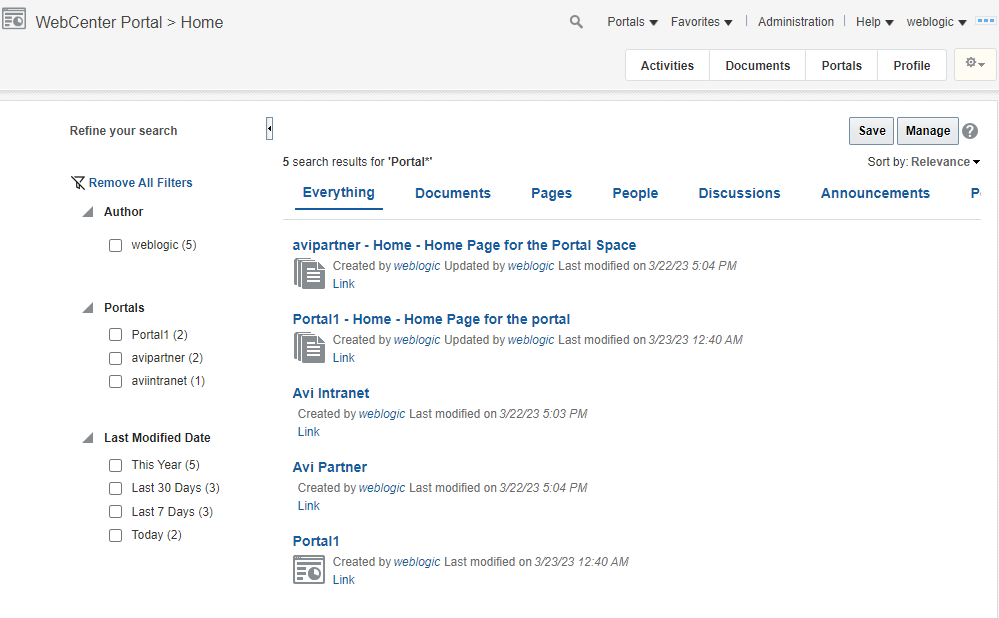This screenshot has width=999, height=618.
Task: Click the weblogic creator link under Avi Partner
Action: pos(382,487)
